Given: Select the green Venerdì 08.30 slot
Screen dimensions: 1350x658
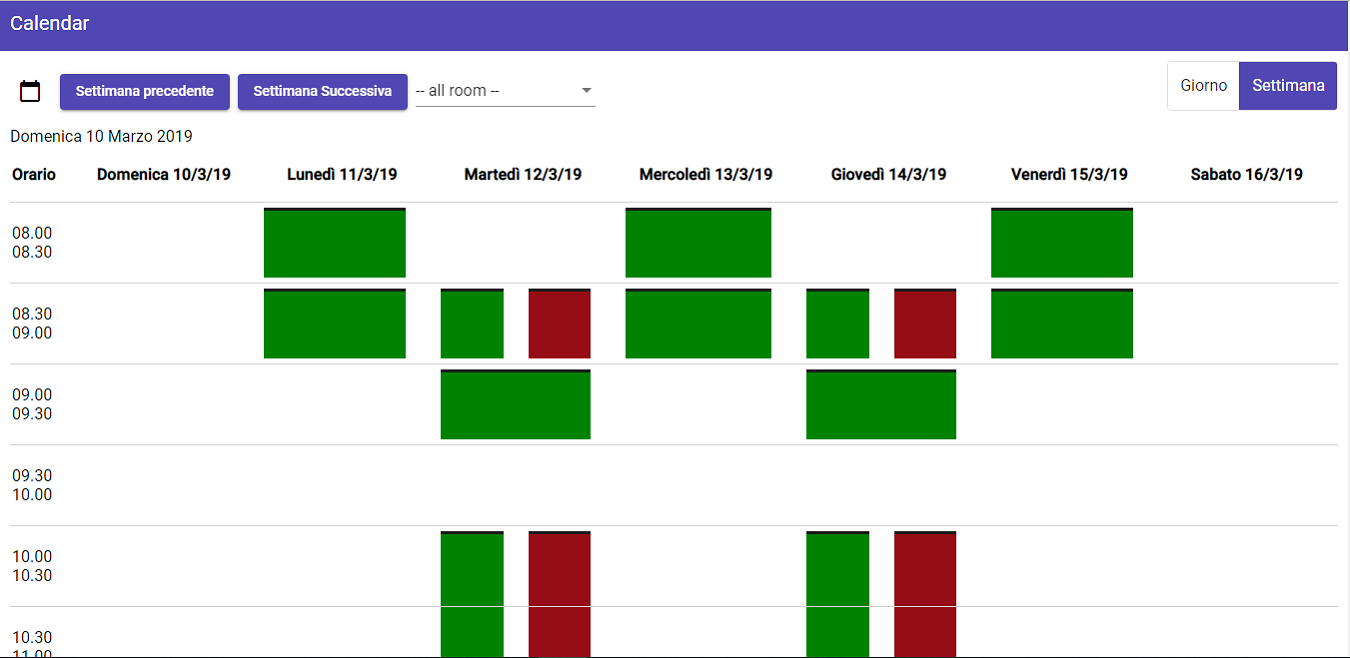Looking at the screenshot, I should tap(1061, 323).
